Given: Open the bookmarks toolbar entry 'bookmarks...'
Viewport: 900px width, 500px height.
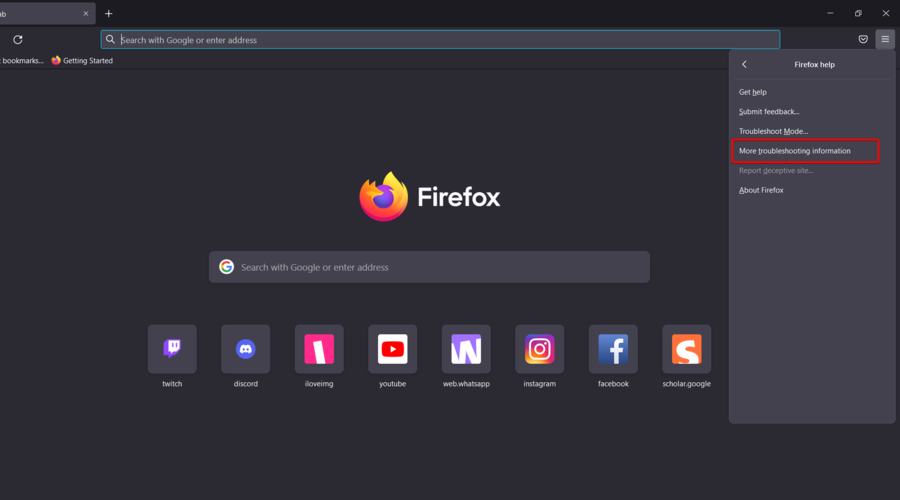Looking at the screenshot, I should click(x=22, y=60).
